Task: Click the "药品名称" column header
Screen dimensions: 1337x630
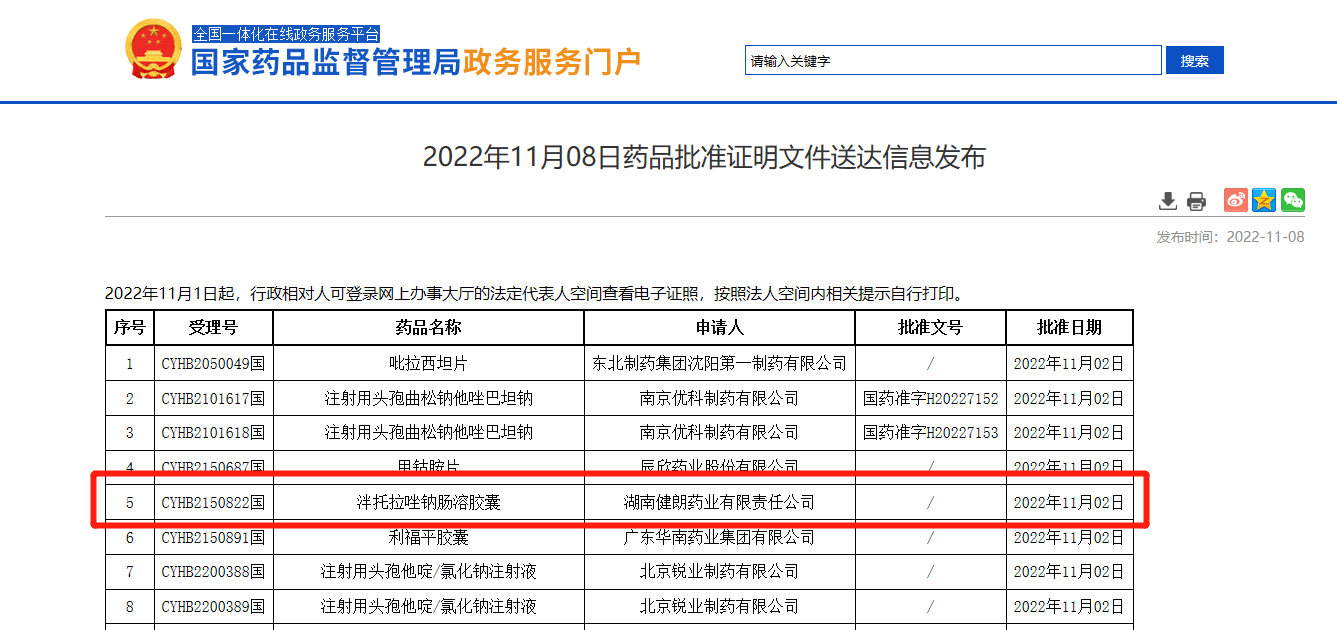Action: click(x=428, y=327)
